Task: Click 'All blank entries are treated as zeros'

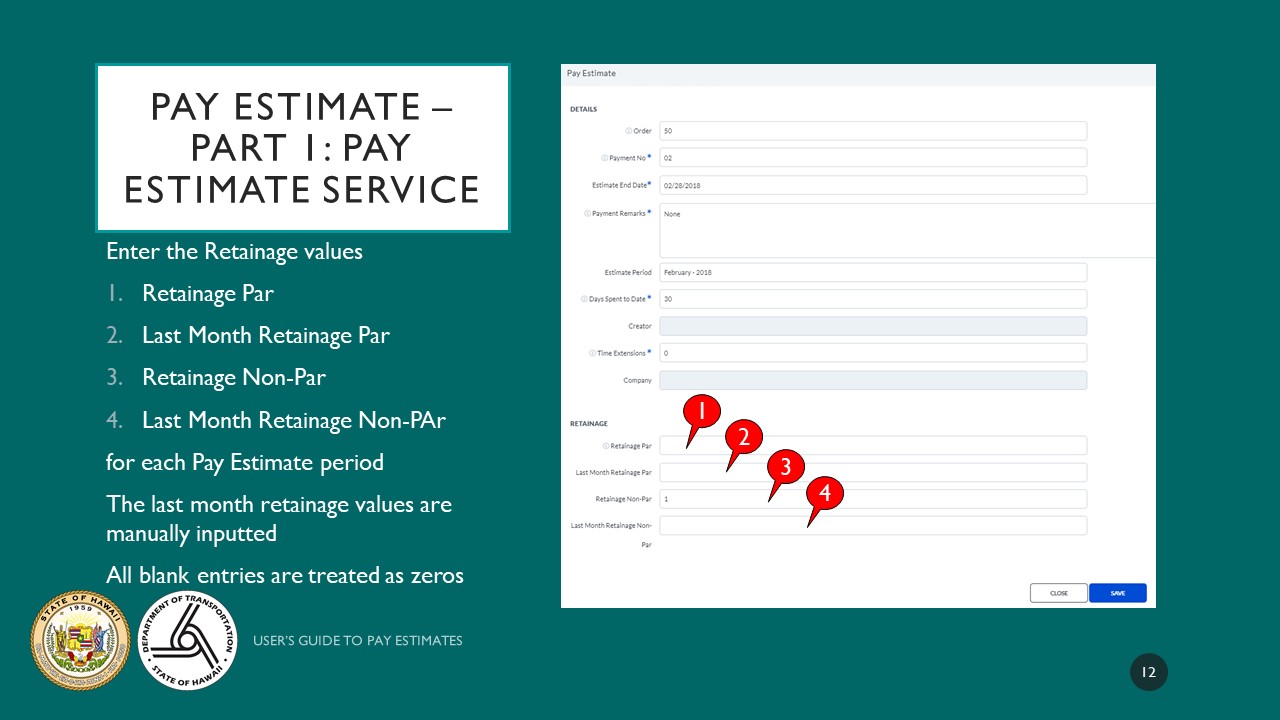Action: pyautogui.click(x=285, y=575)
